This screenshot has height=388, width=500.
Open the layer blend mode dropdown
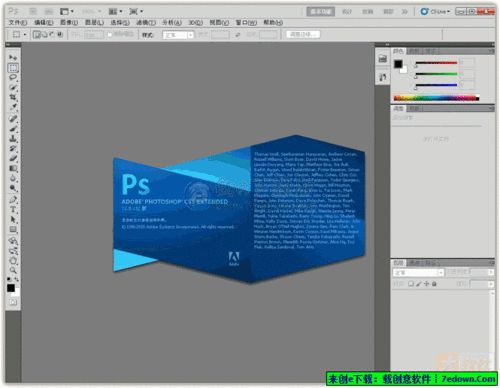click(x=418, y=272)
